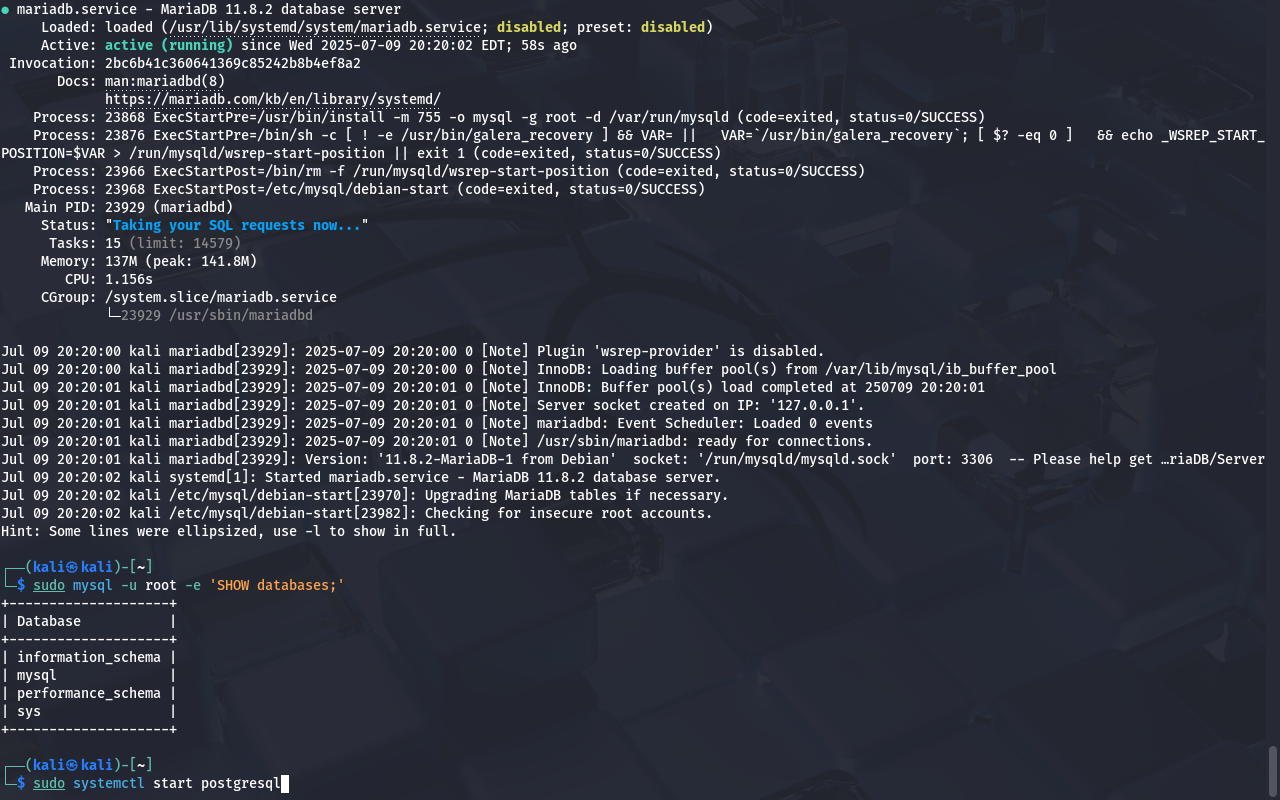Click log text "Plugin 'wsrep-provider' is disabled."
The height and width of the screenshot is (800, 1280).
coord(681,351)
